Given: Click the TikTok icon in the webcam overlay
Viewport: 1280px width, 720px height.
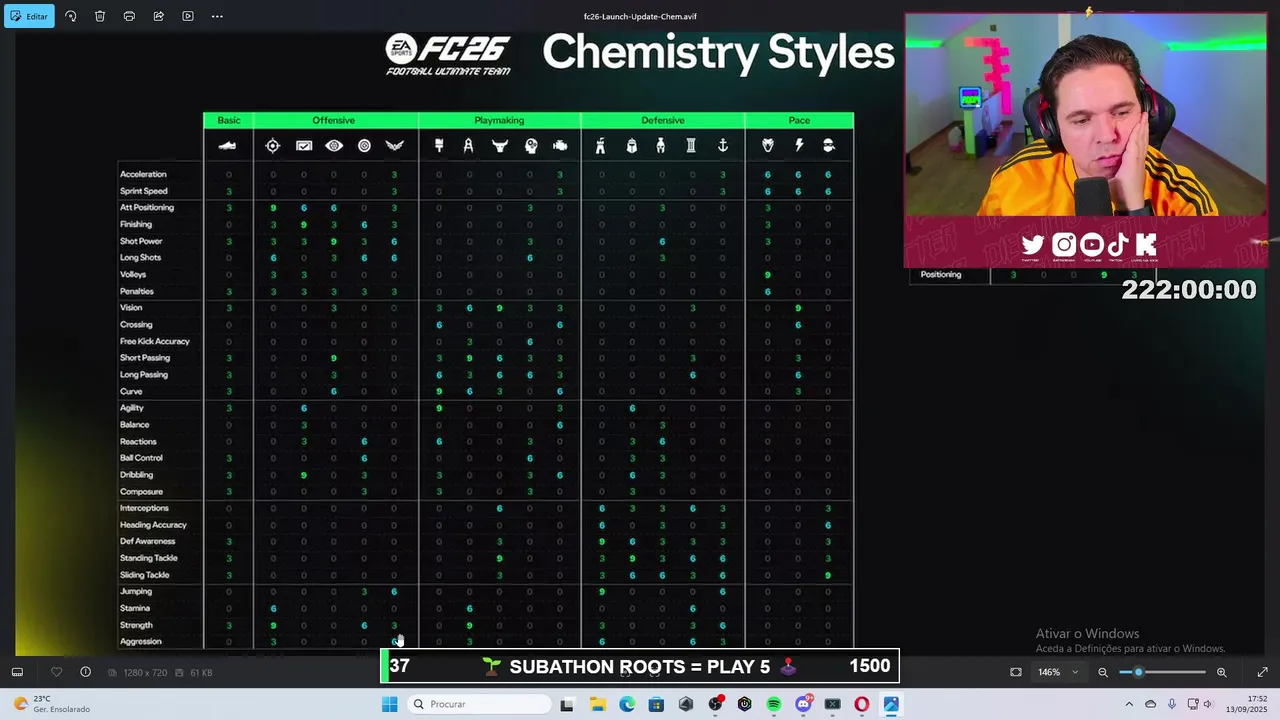Looking at the screenshot, I should 1118,244.
